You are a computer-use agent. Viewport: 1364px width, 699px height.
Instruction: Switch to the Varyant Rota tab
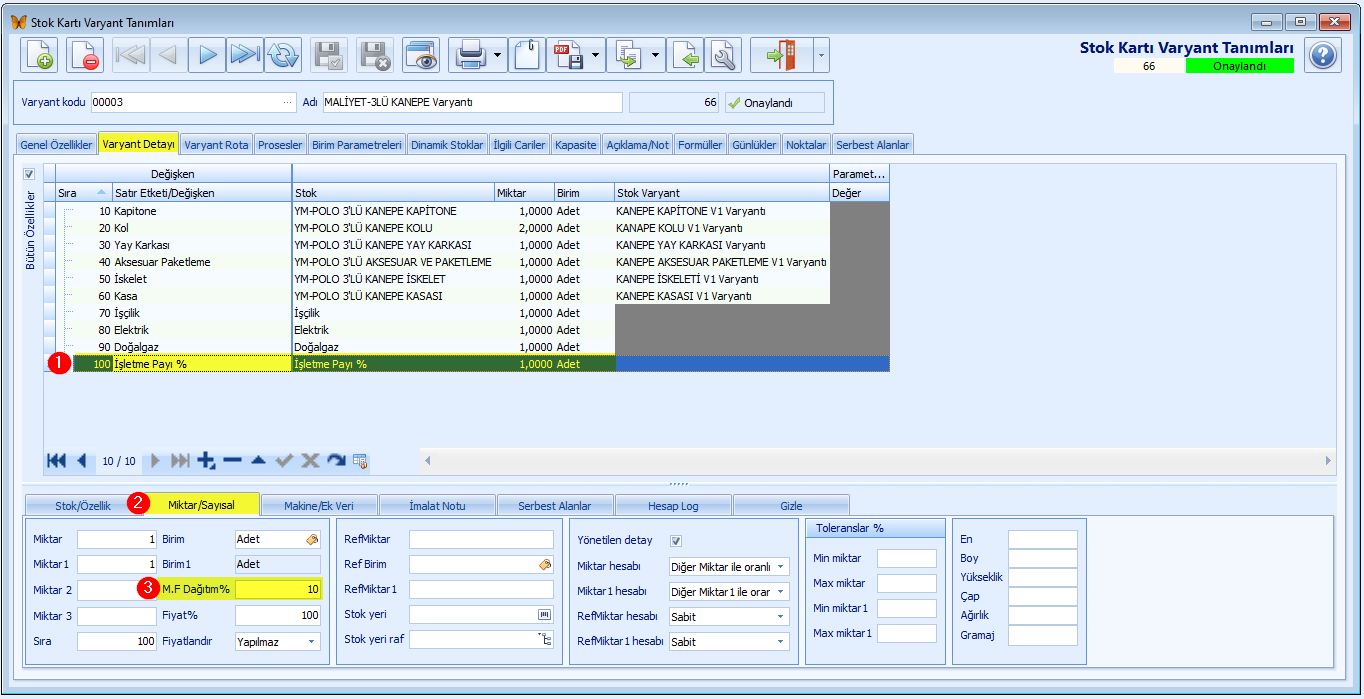216,145
